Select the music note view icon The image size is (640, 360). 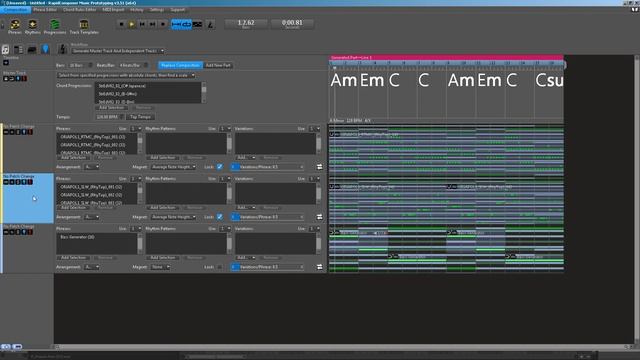pyautogui.click(x=5, y=50)
